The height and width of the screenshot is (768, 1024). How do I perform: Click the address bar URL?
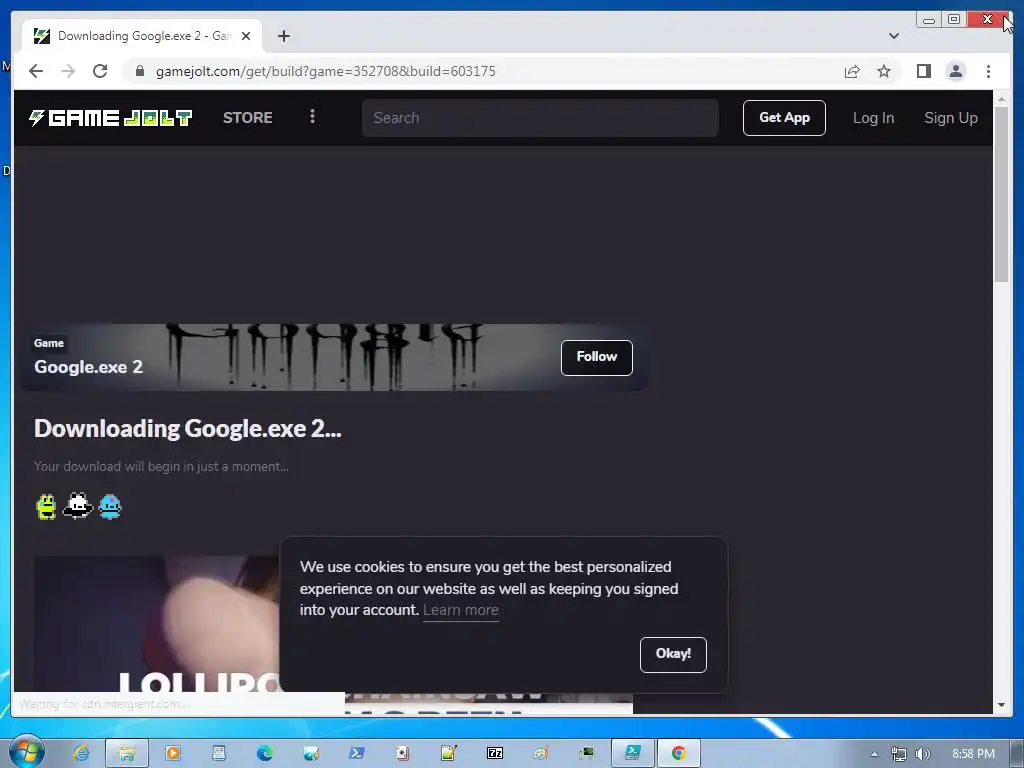click(325, 71)
